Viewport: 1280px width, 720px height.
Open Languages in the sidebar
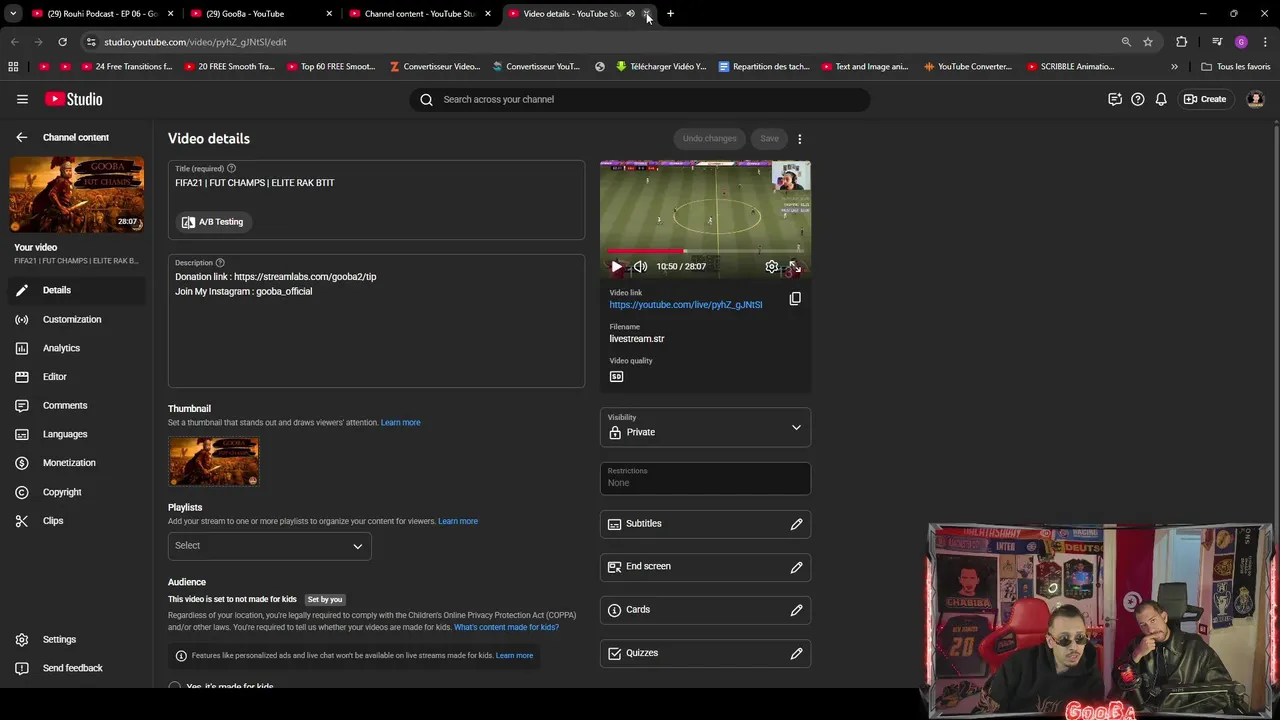(x=77, y=434)
